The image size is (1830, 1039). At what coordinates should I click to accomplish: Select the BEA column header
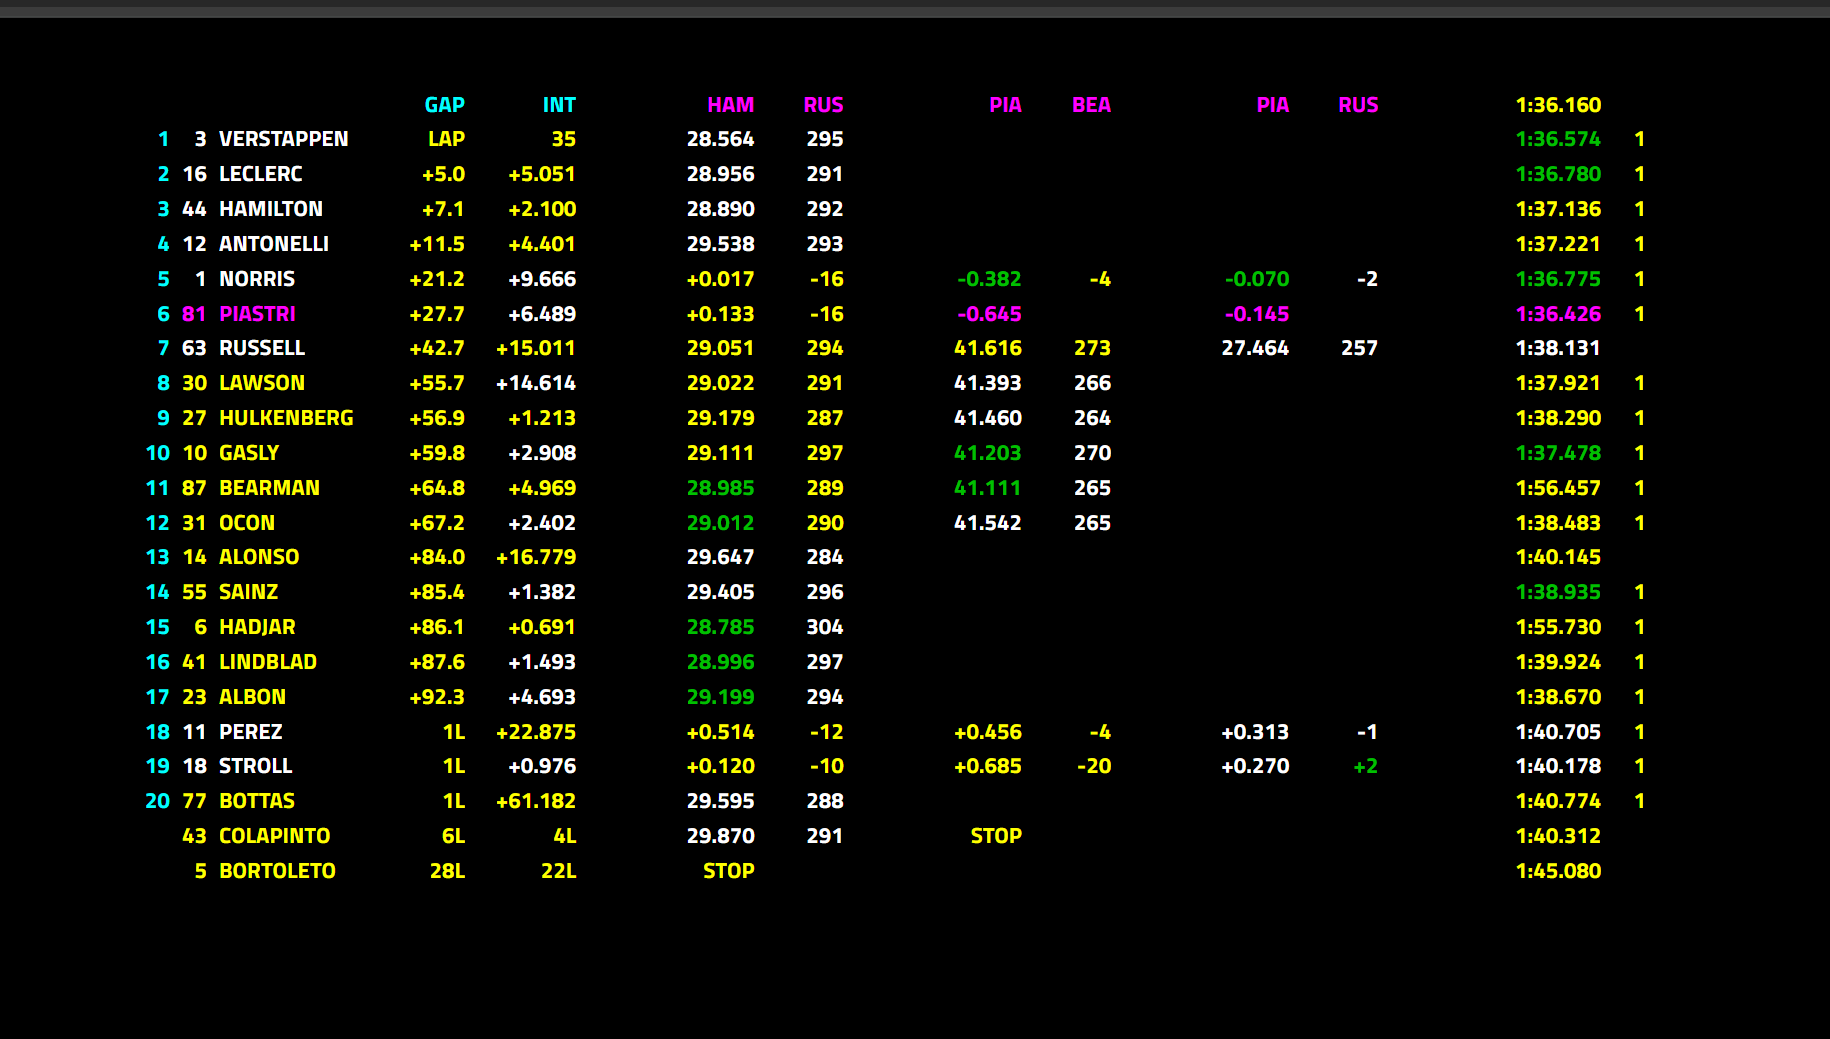coord(1091,105)
